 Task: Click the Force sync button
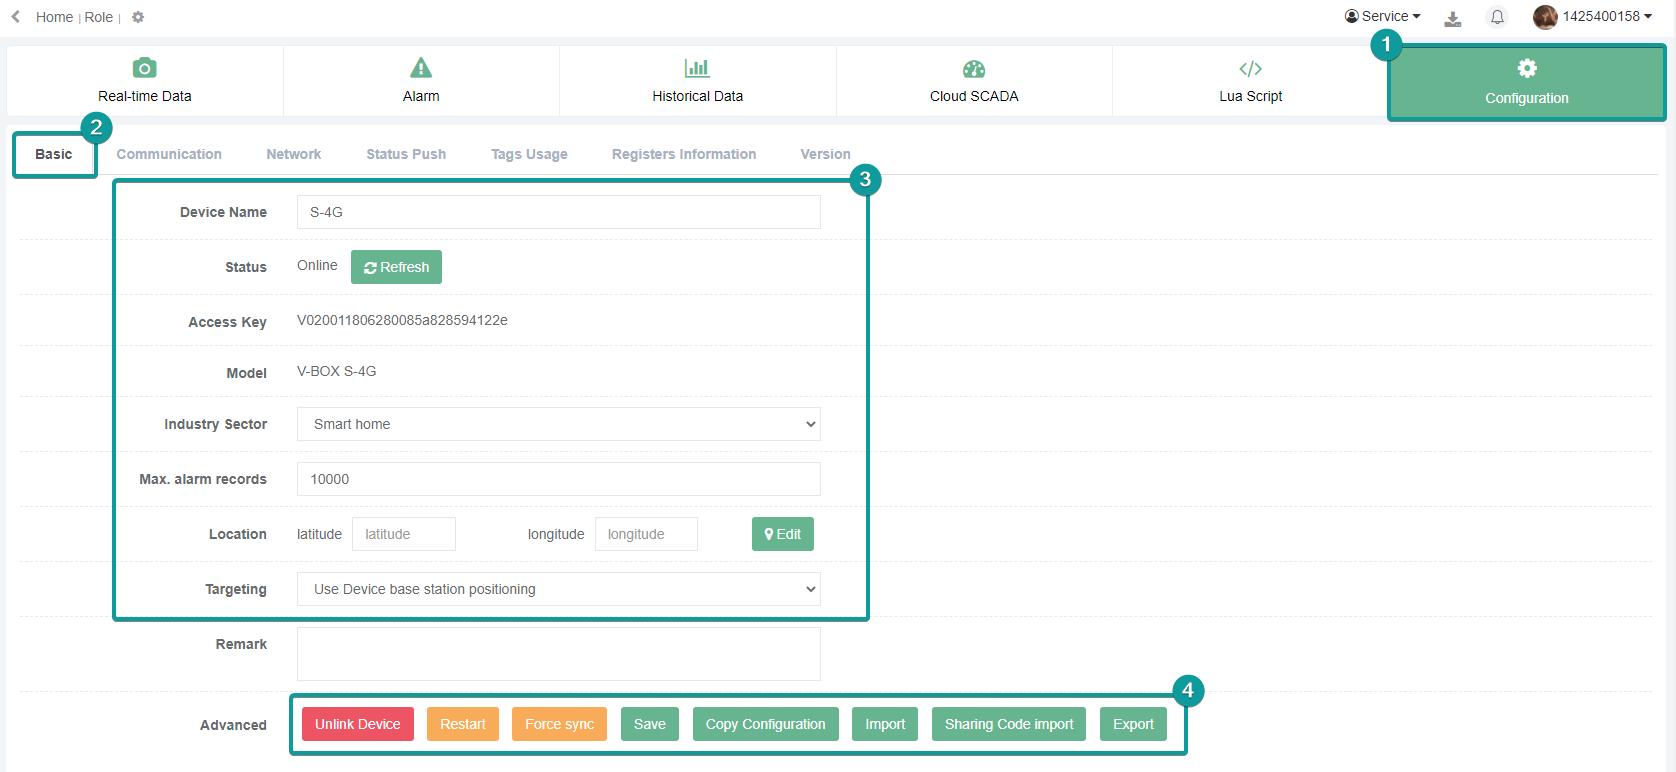point(559,724)
